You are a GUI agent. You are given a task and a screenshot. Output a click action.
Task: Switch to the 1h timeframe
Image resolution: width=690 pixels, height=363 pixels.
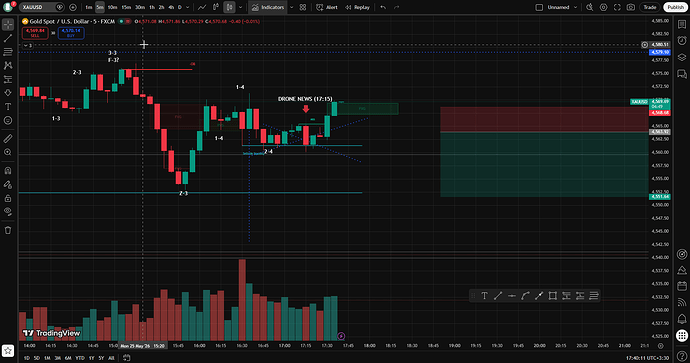152,7
